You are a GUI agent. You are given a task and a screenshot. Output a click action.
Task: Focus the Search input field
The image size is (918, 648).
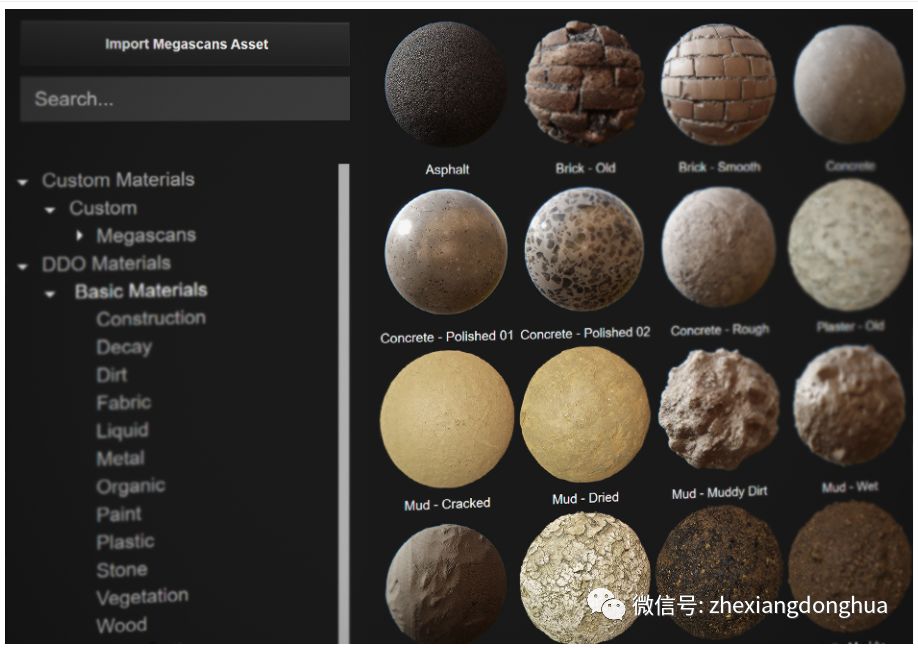point(185,99)
